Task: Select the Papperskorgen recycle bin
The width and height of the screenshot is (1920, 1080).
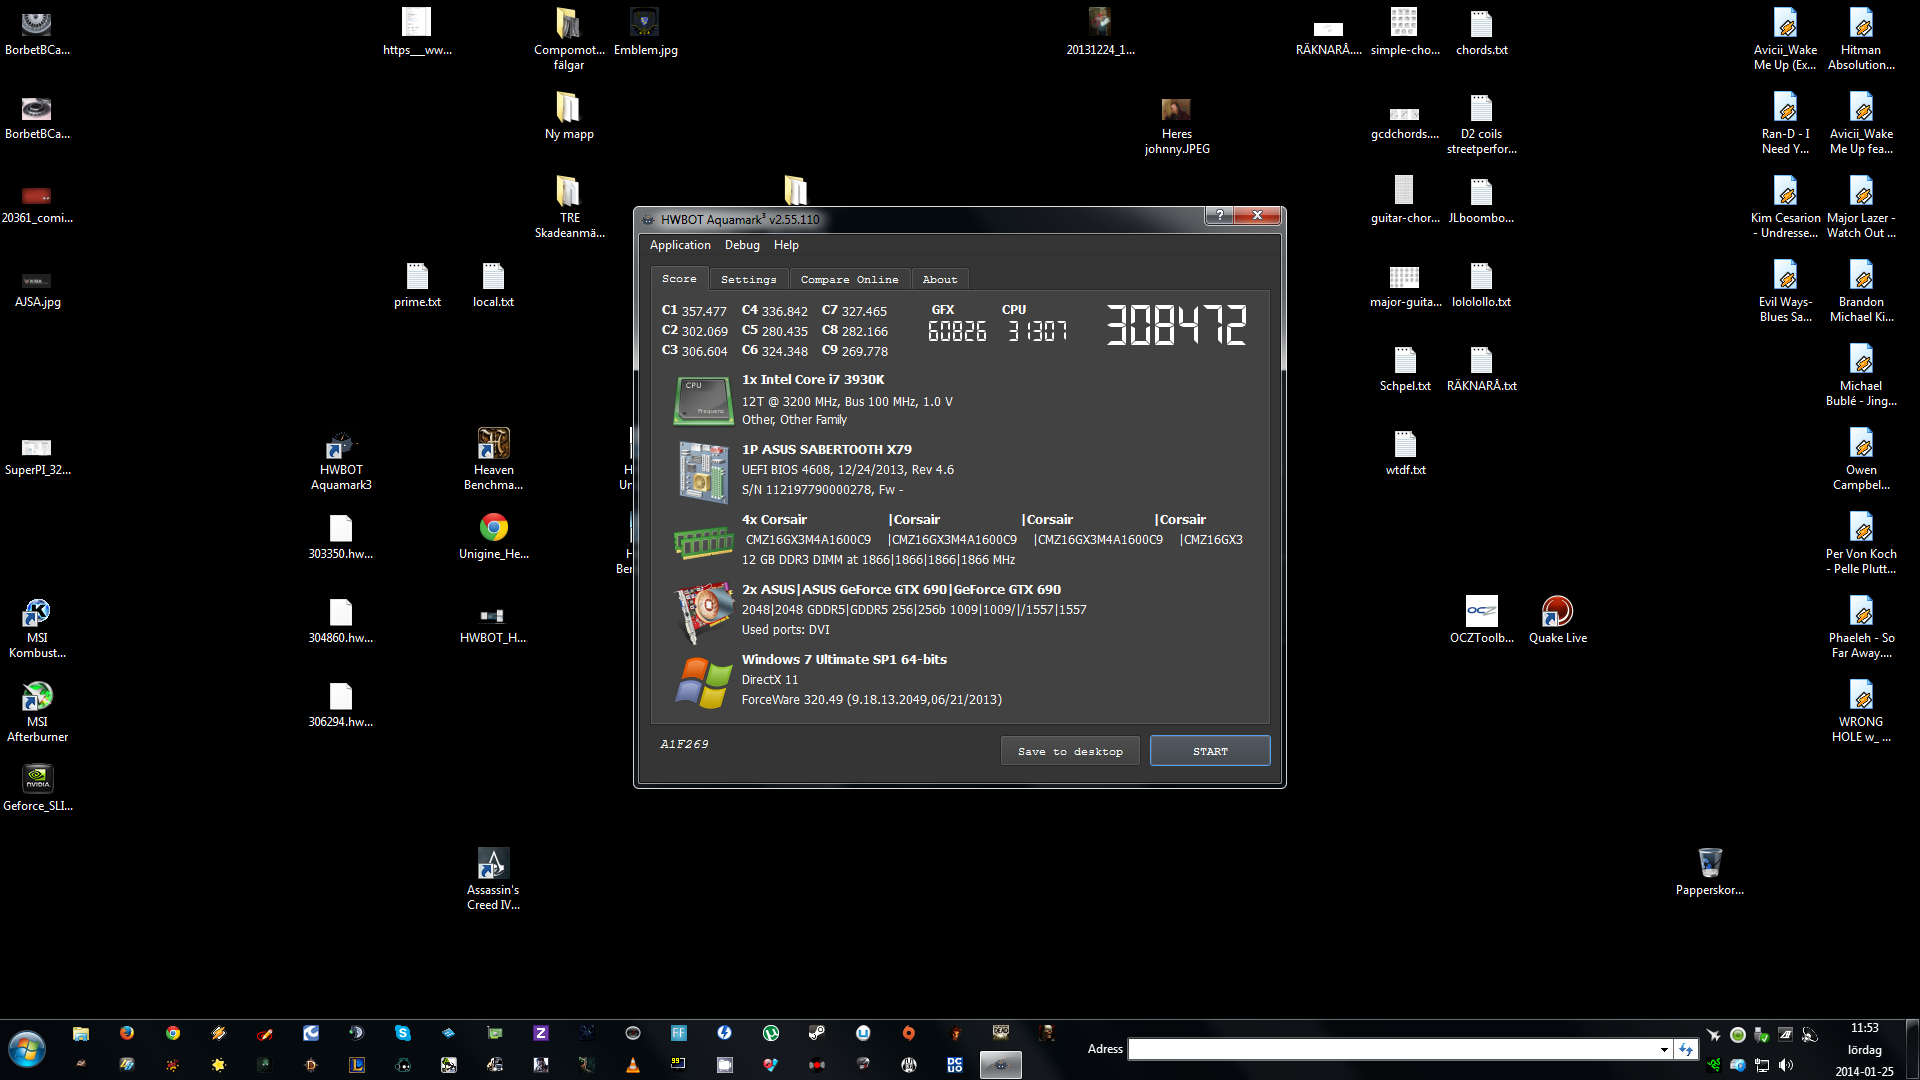Action: click(1709, 872)
